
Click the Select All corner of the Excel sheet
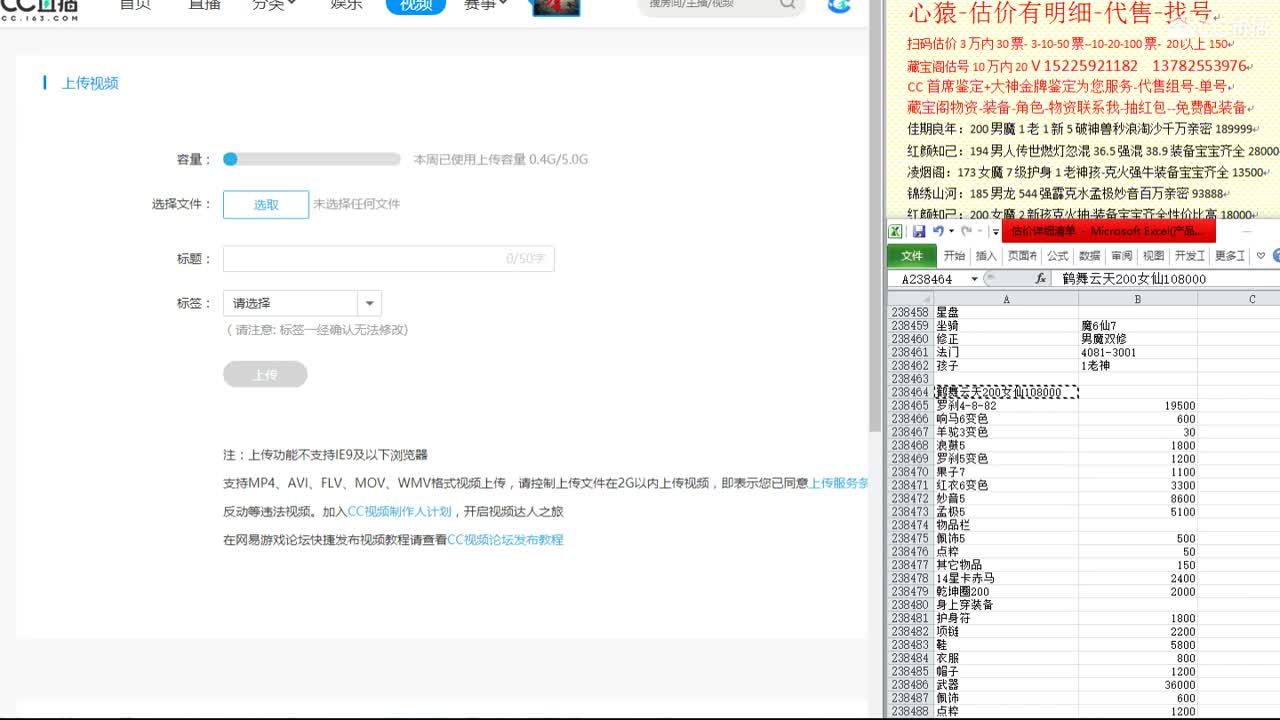click(x=910, y=299)
